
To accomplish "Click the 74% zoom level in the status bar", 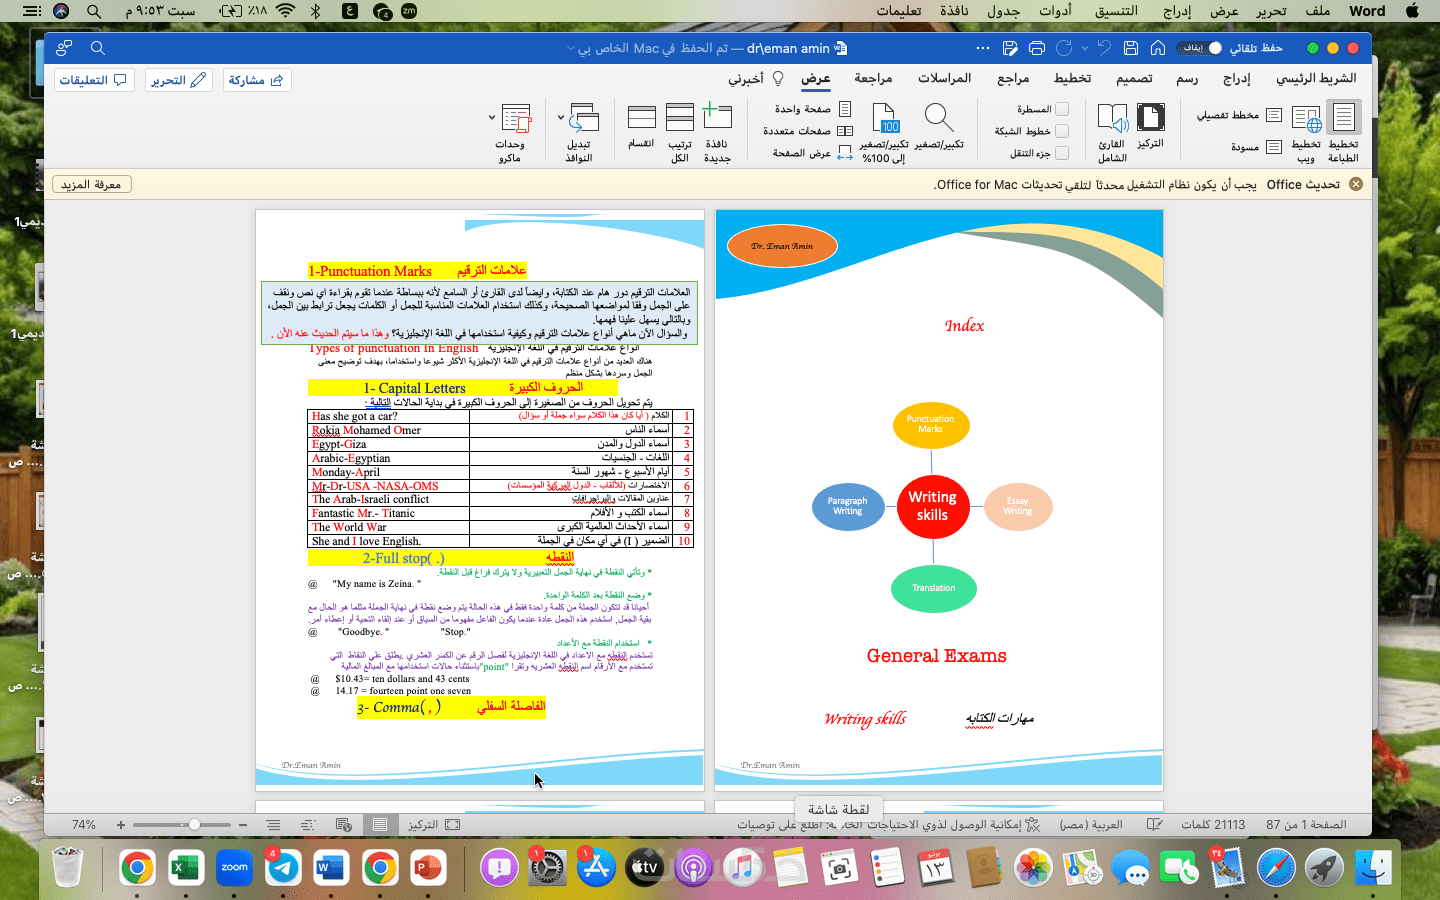I will [84, 825].
